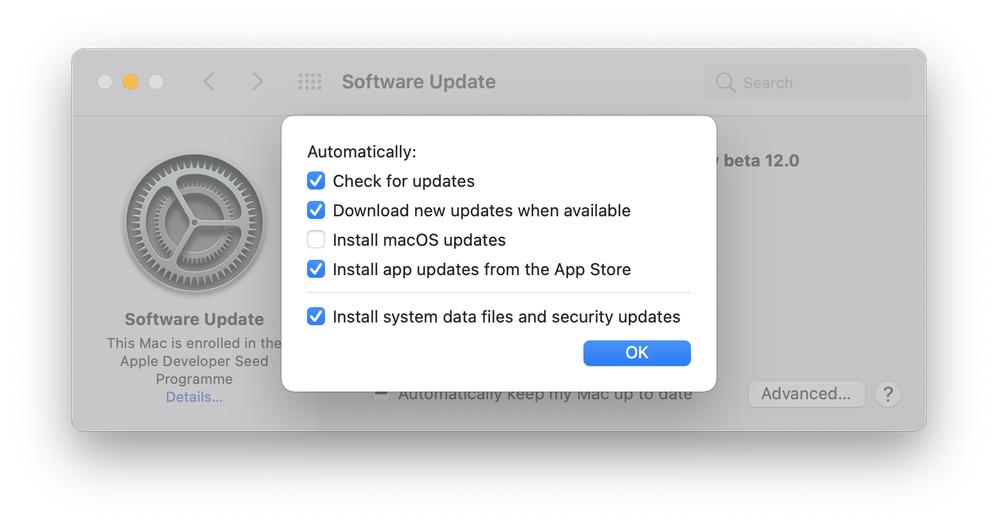Toggle Automatically keep my Mac up to date
The width and height of the screenshot is (998, 526).
(381, 394)
